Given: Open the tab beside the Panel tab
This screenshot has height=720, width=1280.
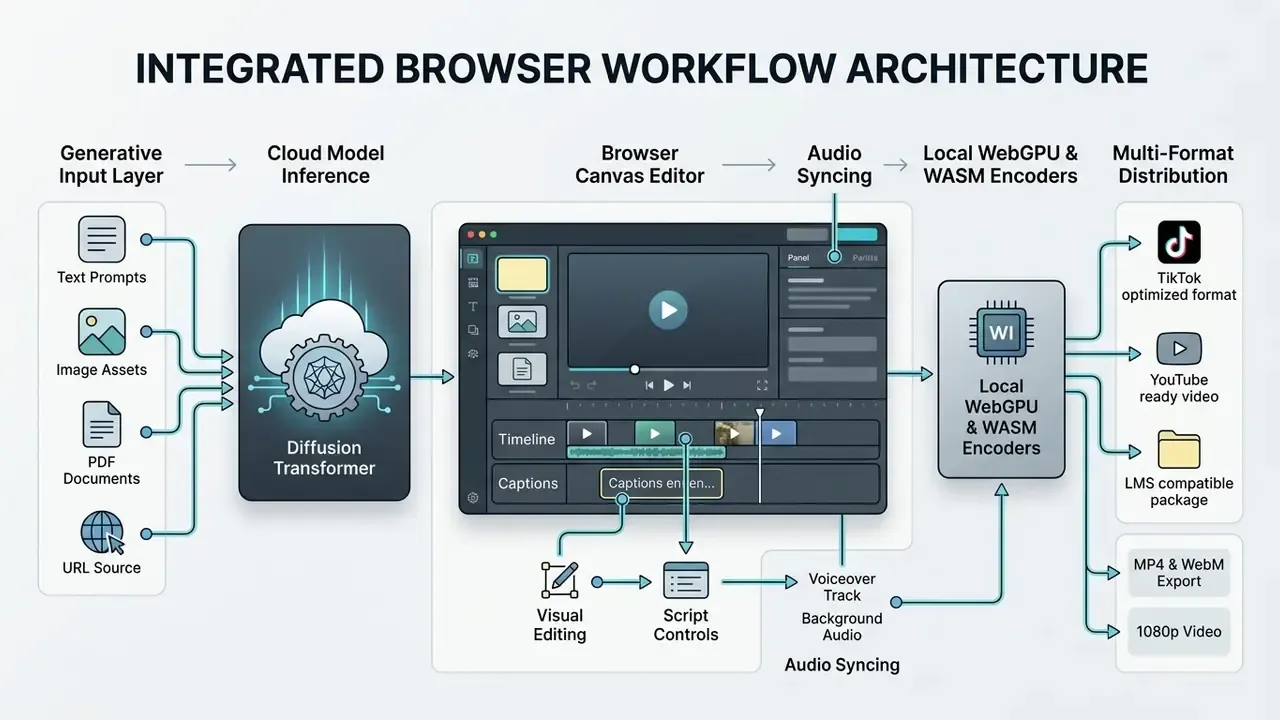Looking at the screenshot, I should pos(865,258).
